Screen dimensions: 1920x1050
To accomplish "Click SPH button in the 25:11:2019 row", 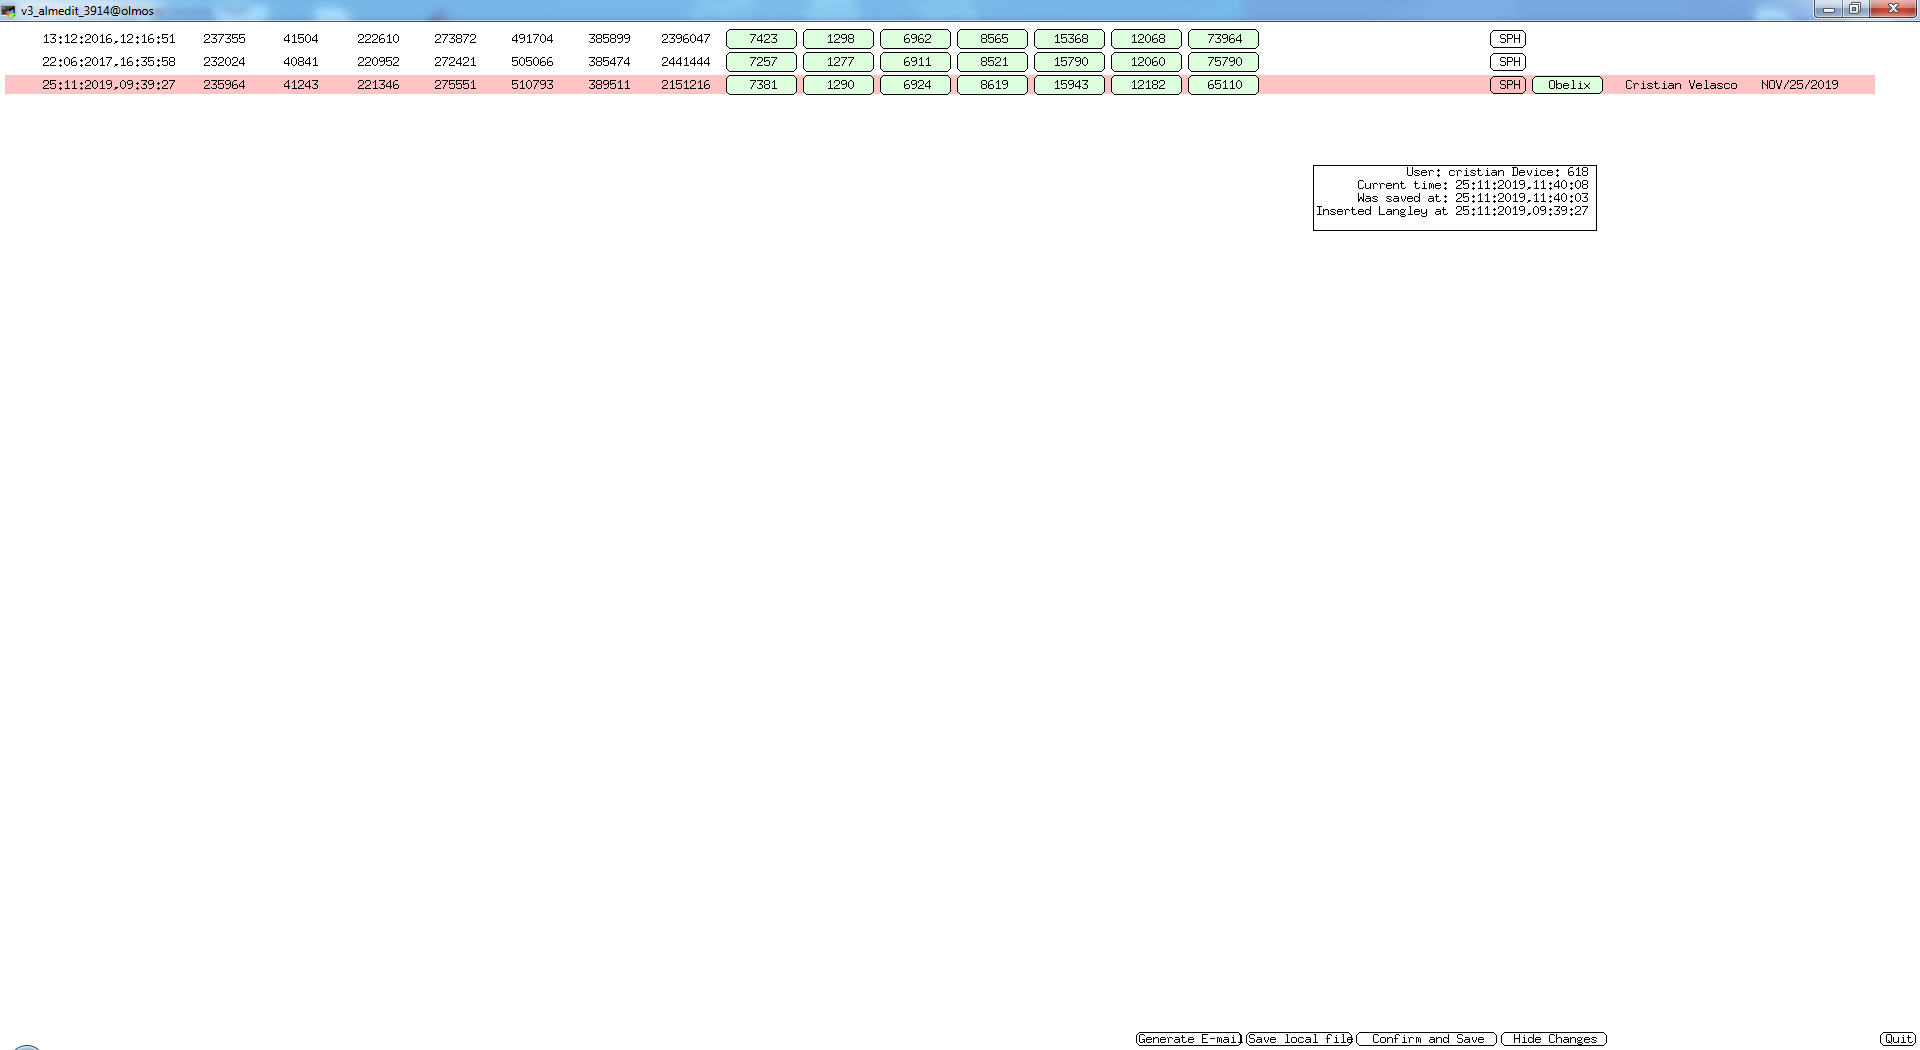I will 1508,85.
